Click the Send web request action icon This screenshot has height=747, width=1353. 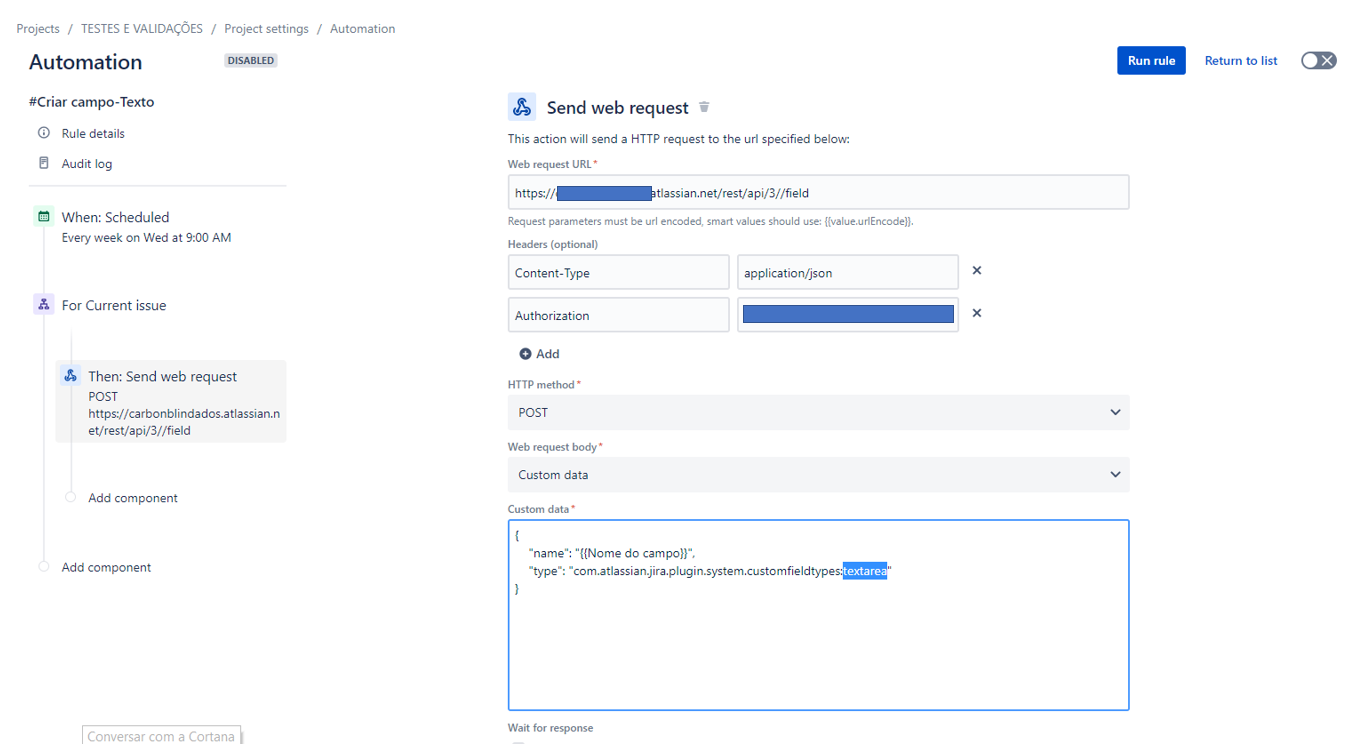(521, 107)
